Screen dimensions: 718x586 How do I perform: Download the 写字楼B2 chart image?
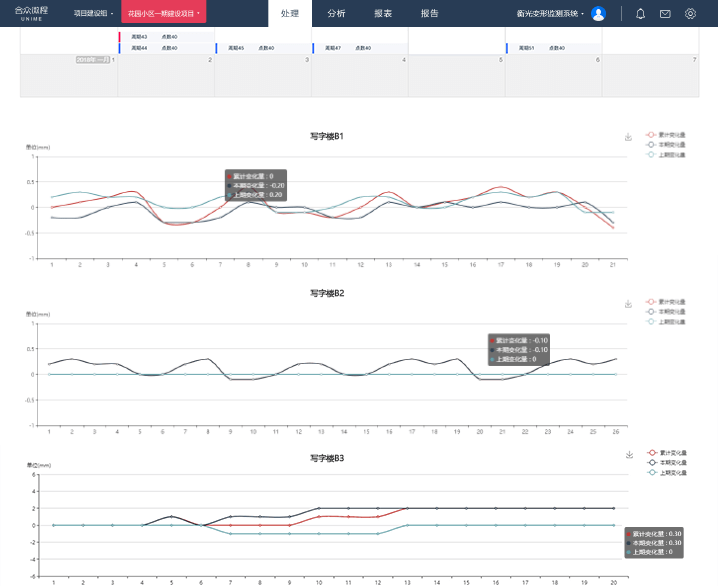(x=628, y=304)
